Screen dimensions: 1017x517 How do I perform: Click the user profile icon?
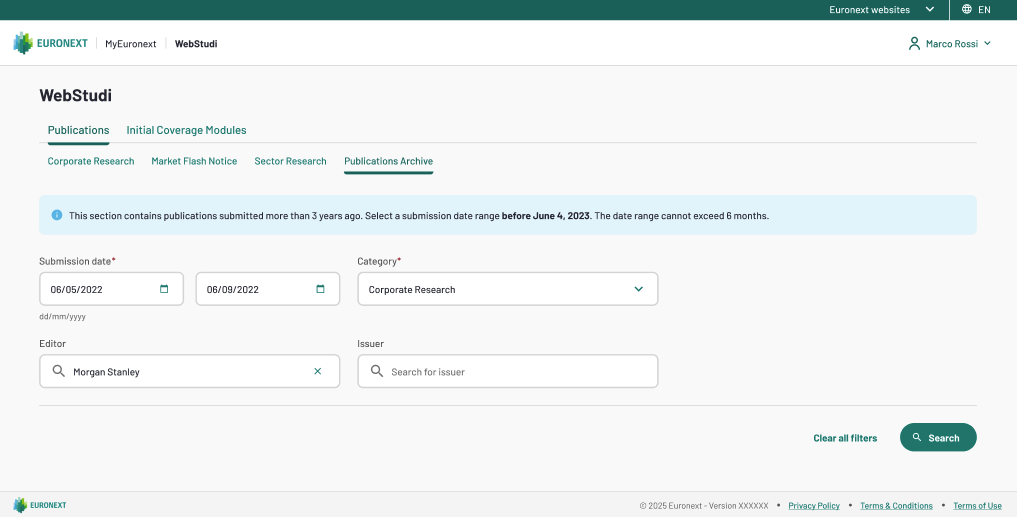tap(915, 43)
